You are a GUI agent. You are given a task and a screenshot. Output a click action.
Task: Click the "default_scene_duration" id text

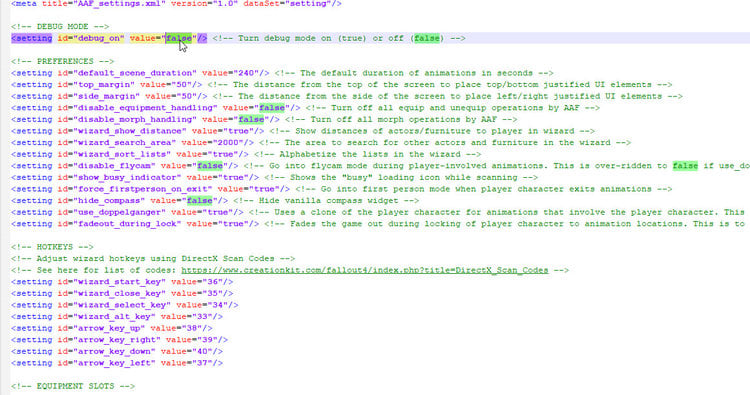(x=135, y=73)
